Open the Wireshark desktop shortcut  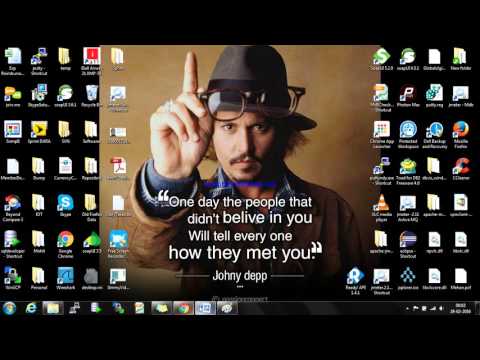65,278
